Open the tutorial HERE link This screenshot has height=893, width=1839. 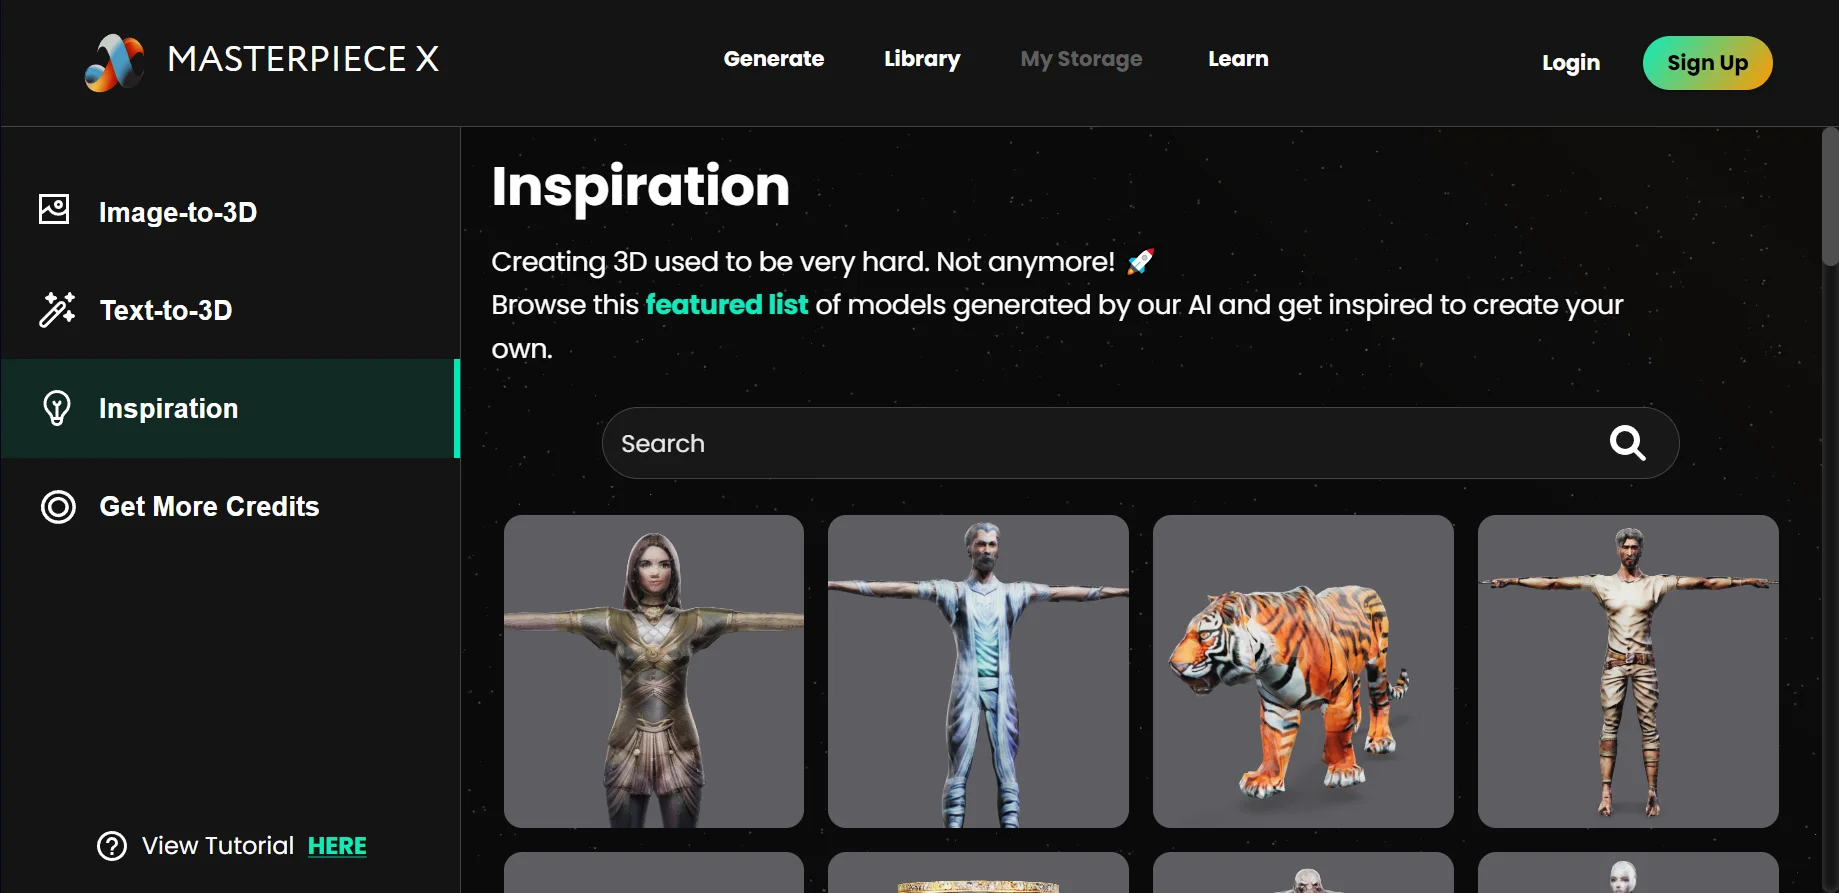(x=337, y=846)
